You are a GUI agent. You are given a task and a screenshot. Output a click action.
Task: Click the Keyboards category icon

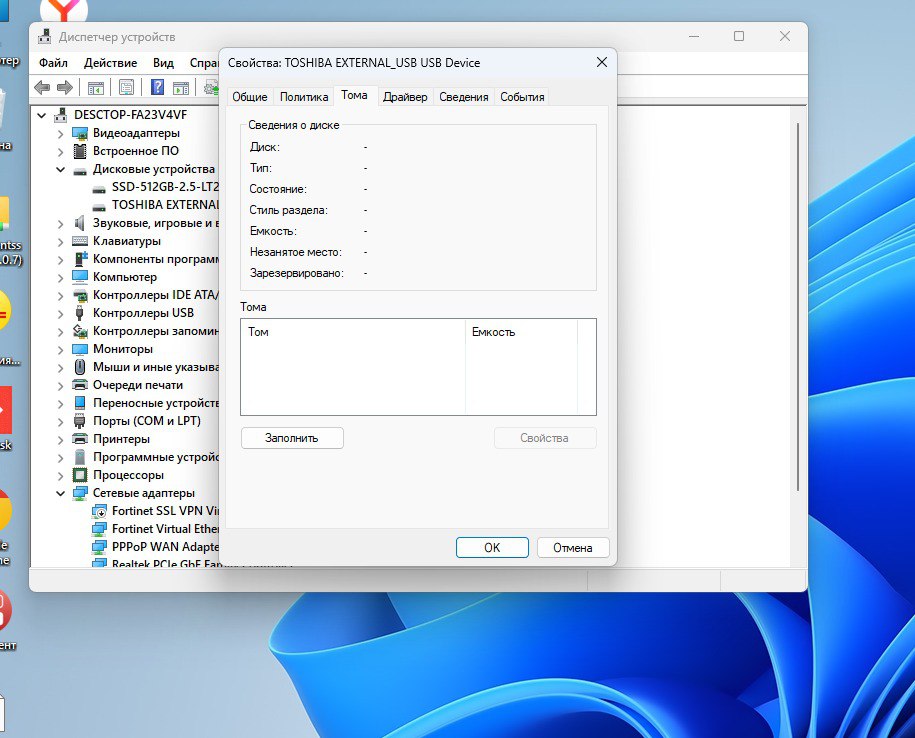point(80,241)
